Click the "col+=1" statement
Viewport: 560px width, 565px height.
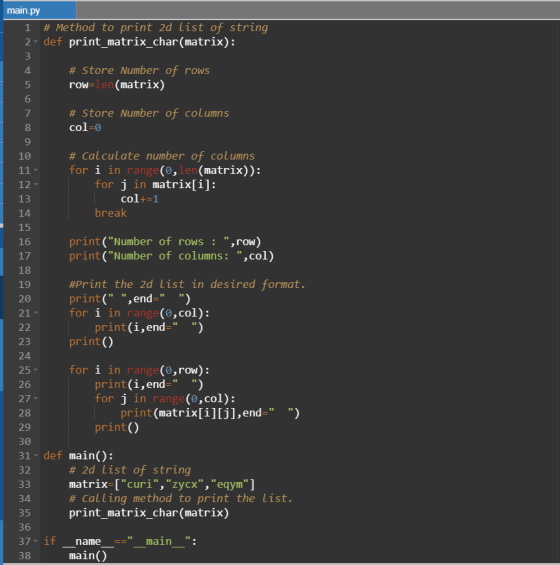coord(139,199)
